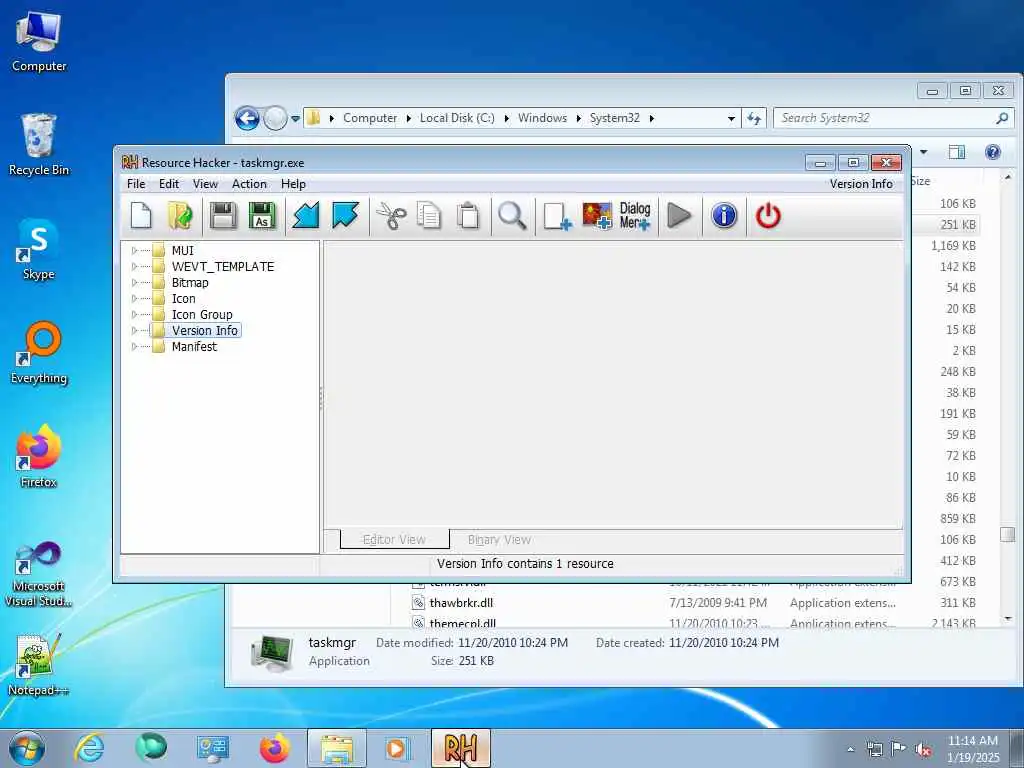Viewport: 1024px width, 768px height.
Task: Click the Add image resource icon
Action: 597,216
